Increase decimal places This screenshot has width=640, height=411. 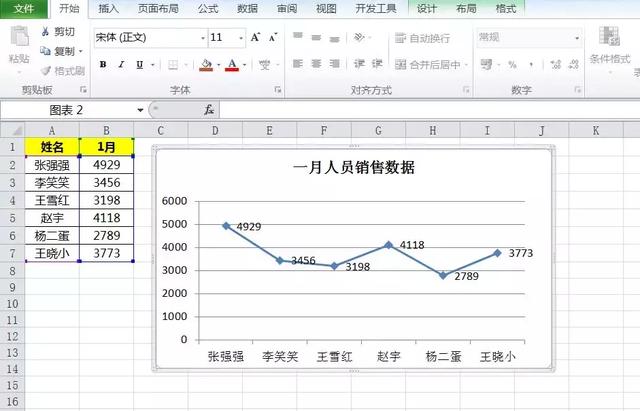point(556,64)
